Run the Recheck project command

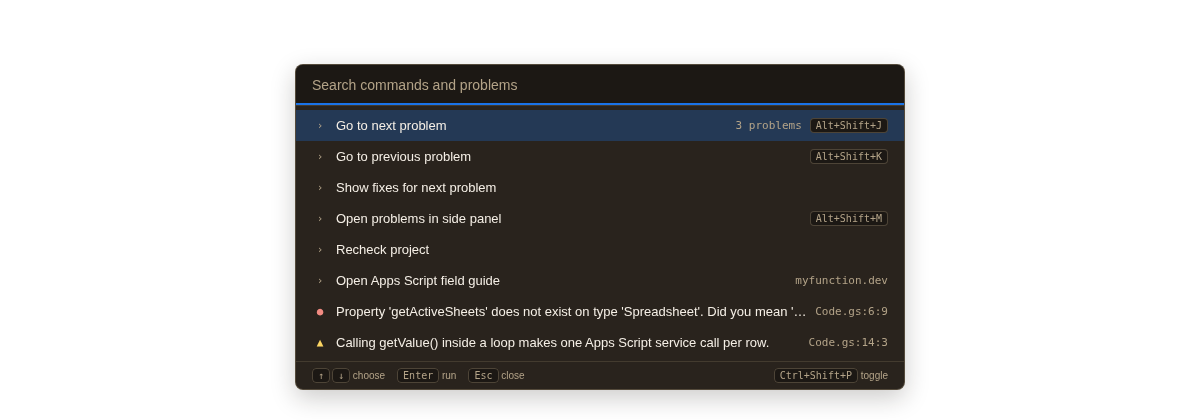(x=600, y=249)
